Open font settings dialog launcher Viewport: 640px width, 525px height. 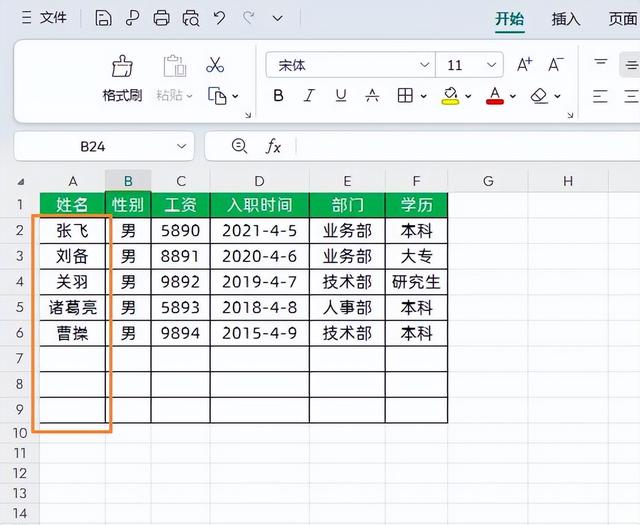[x=570, y=116]
